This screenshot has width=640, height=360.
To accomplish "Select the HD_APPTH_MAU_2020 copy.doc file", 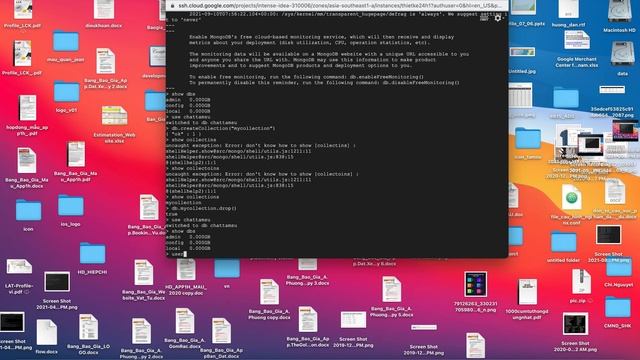I will 186,269.
